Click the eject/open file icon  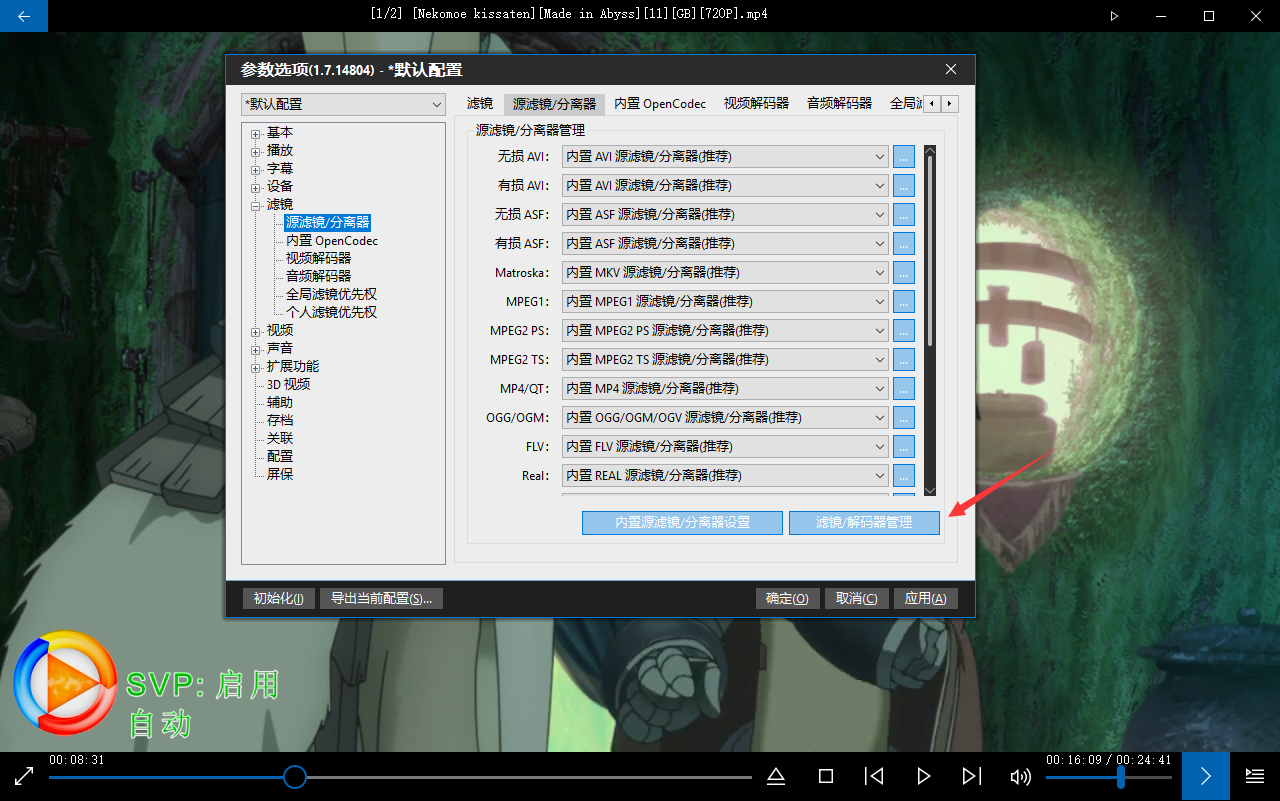[x=776, y=776]
